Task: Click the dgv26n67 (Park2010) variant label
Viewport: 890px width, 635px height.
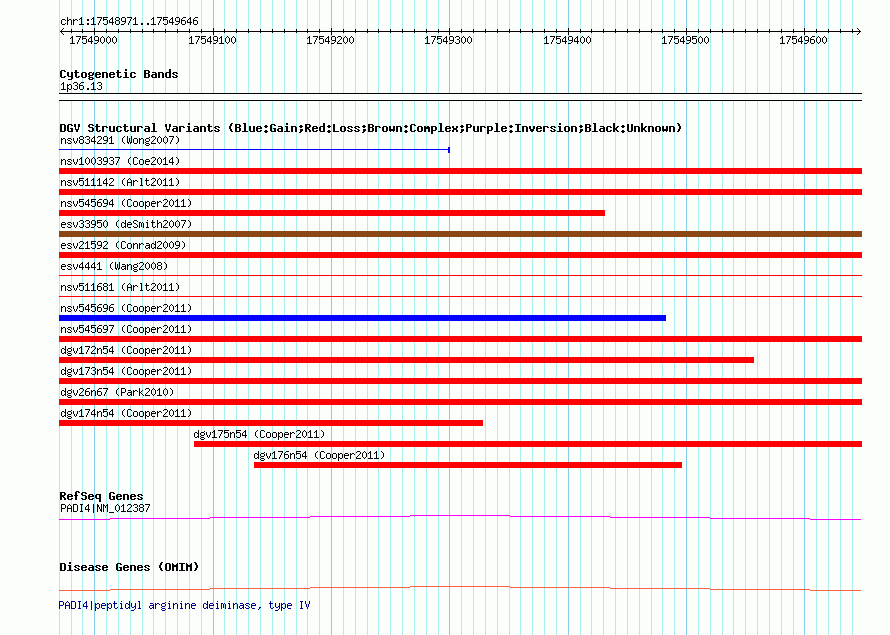Action: [x=117, y=392]
